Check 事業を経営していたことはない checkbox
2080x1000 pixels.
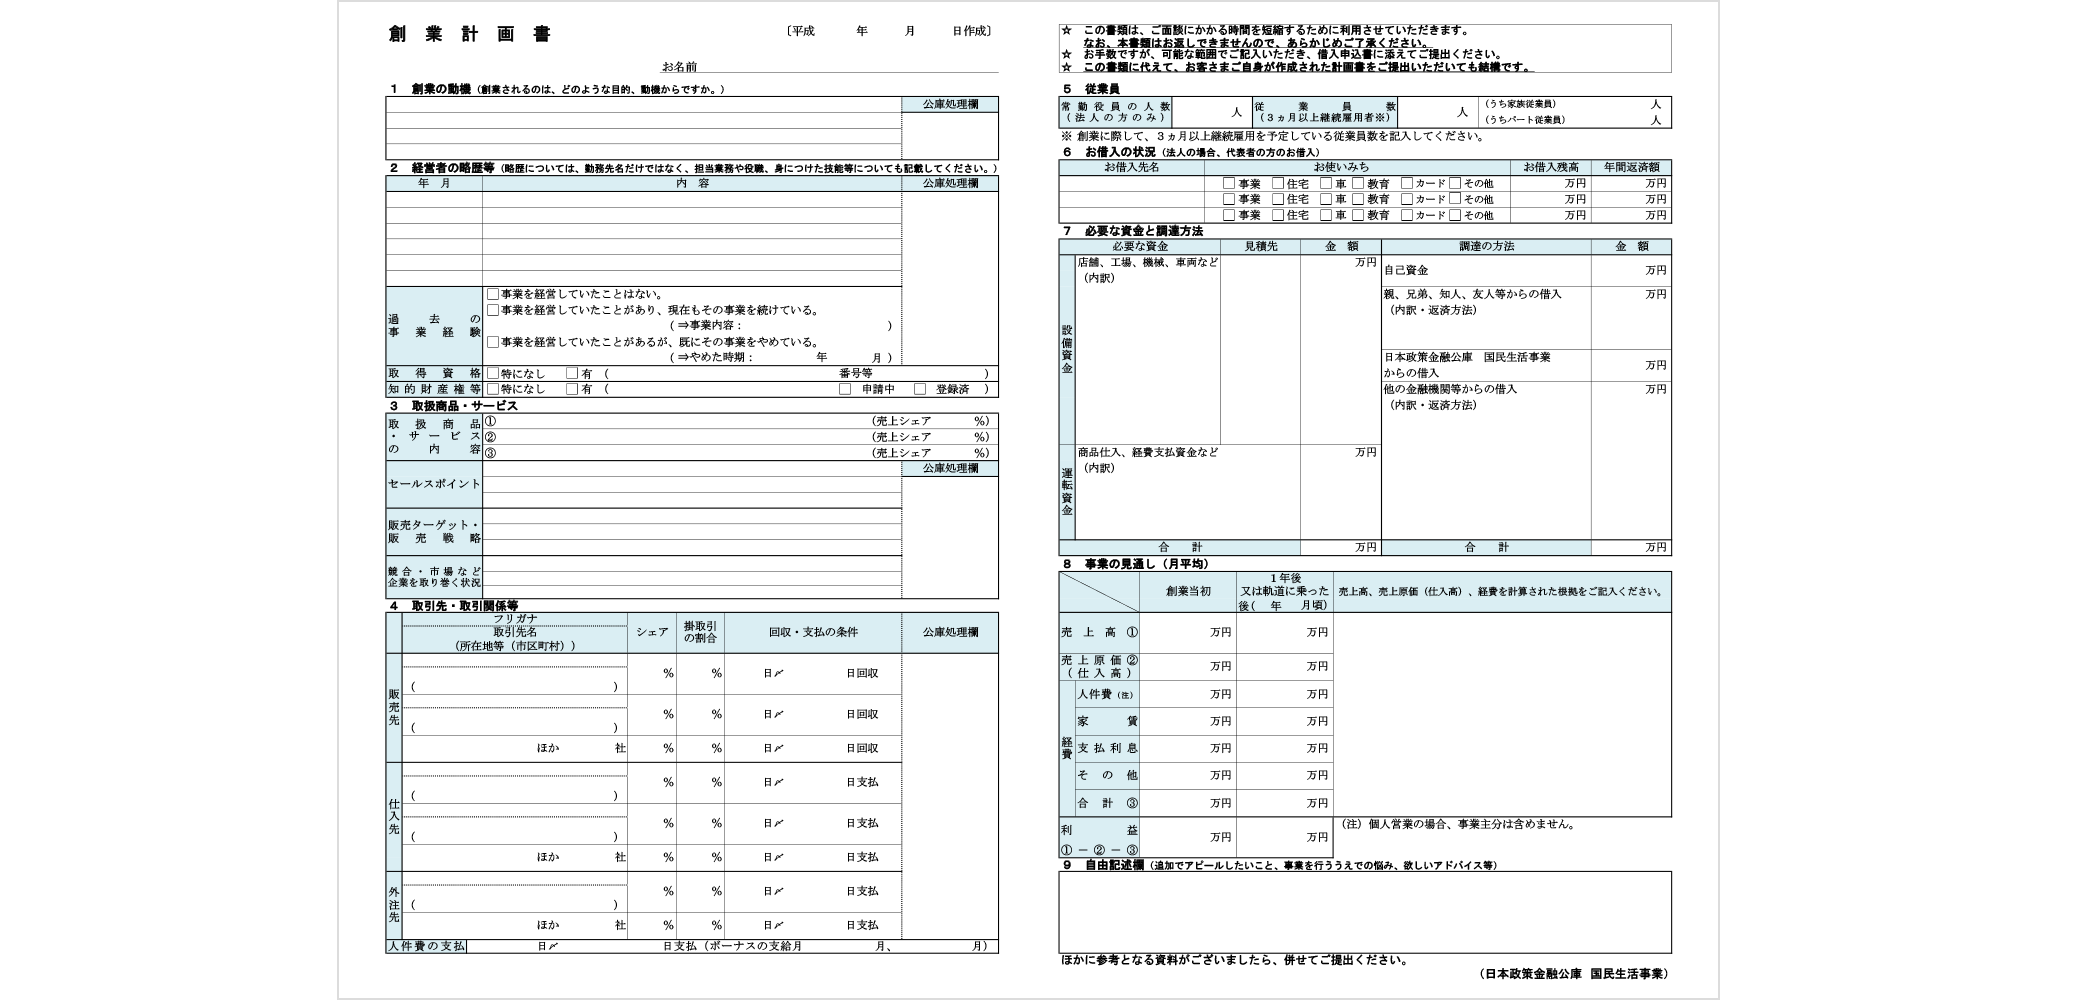pyautogui.click(x=492, y=295)
